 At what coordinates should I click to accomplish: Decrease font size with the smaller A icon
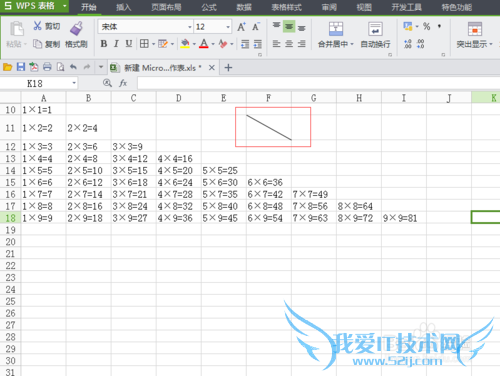point(256,27)
